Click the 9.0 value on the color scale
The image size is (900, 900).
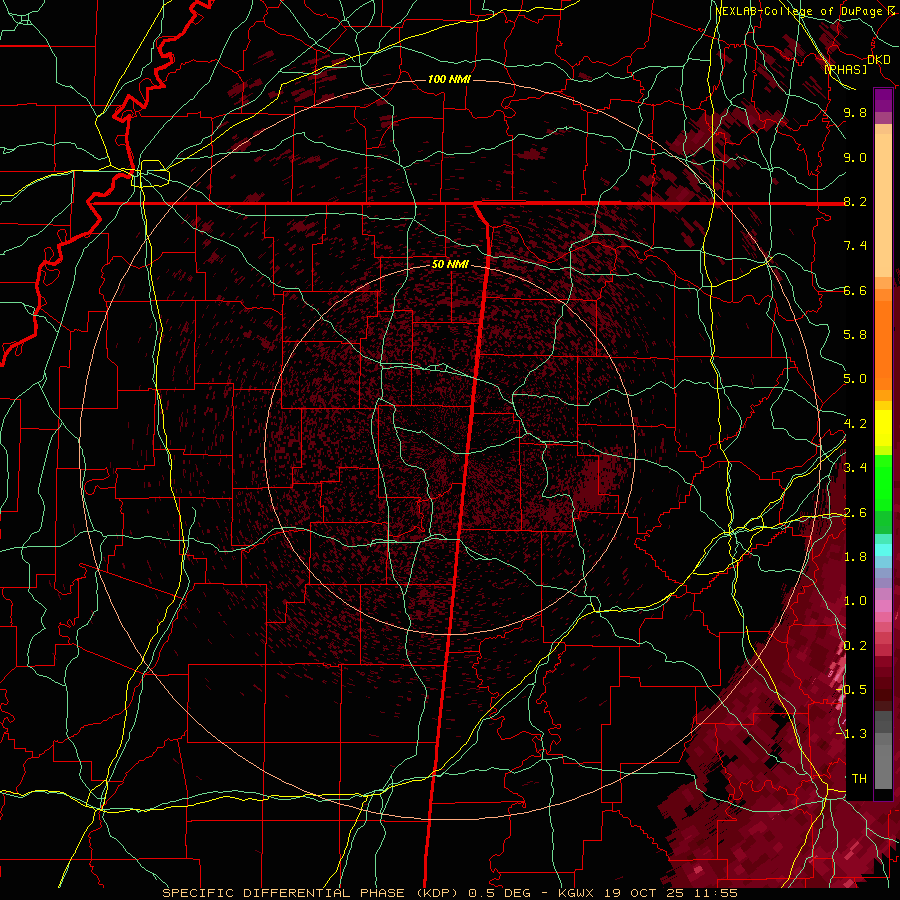pos(855,158)
